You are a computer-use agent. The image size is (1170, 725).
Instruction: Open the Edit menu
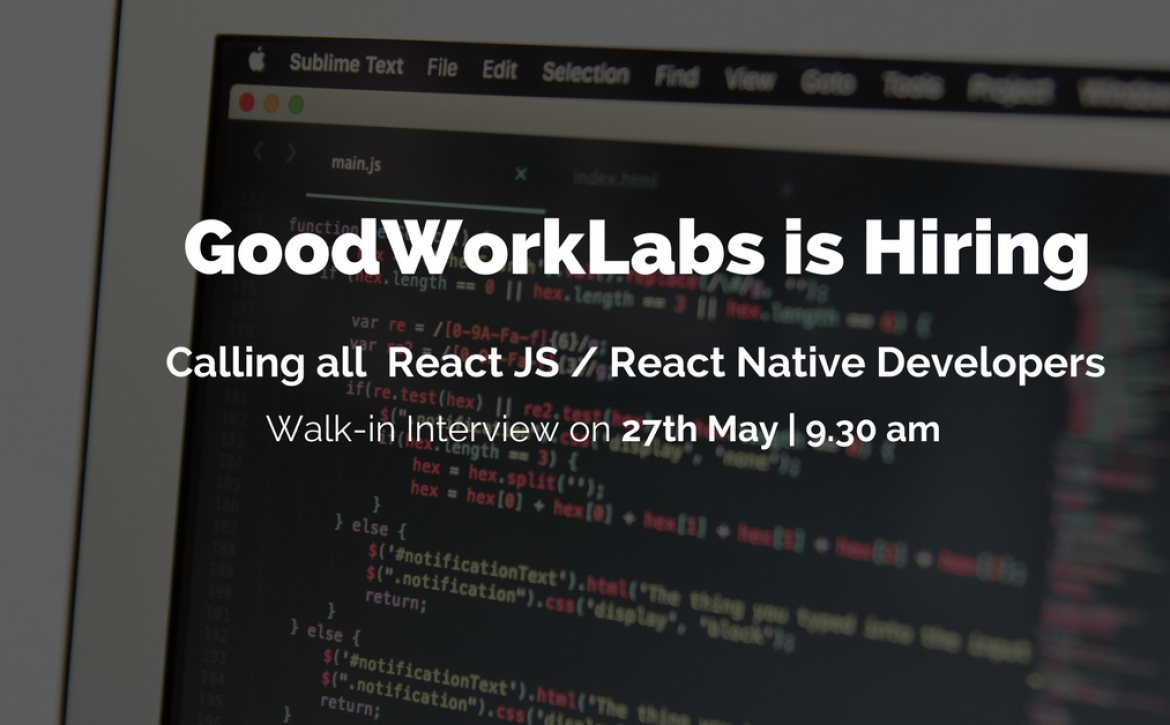pos(499,70)
